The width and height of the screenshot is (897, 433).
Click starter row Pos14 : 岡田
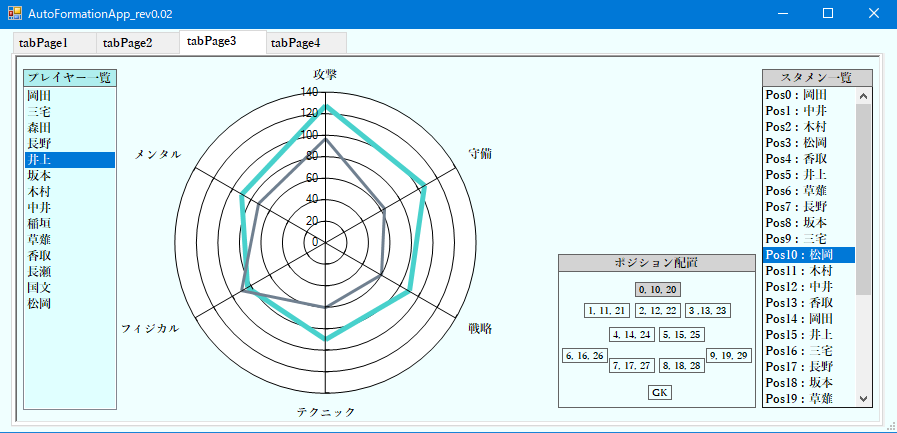tap(809, 319)
